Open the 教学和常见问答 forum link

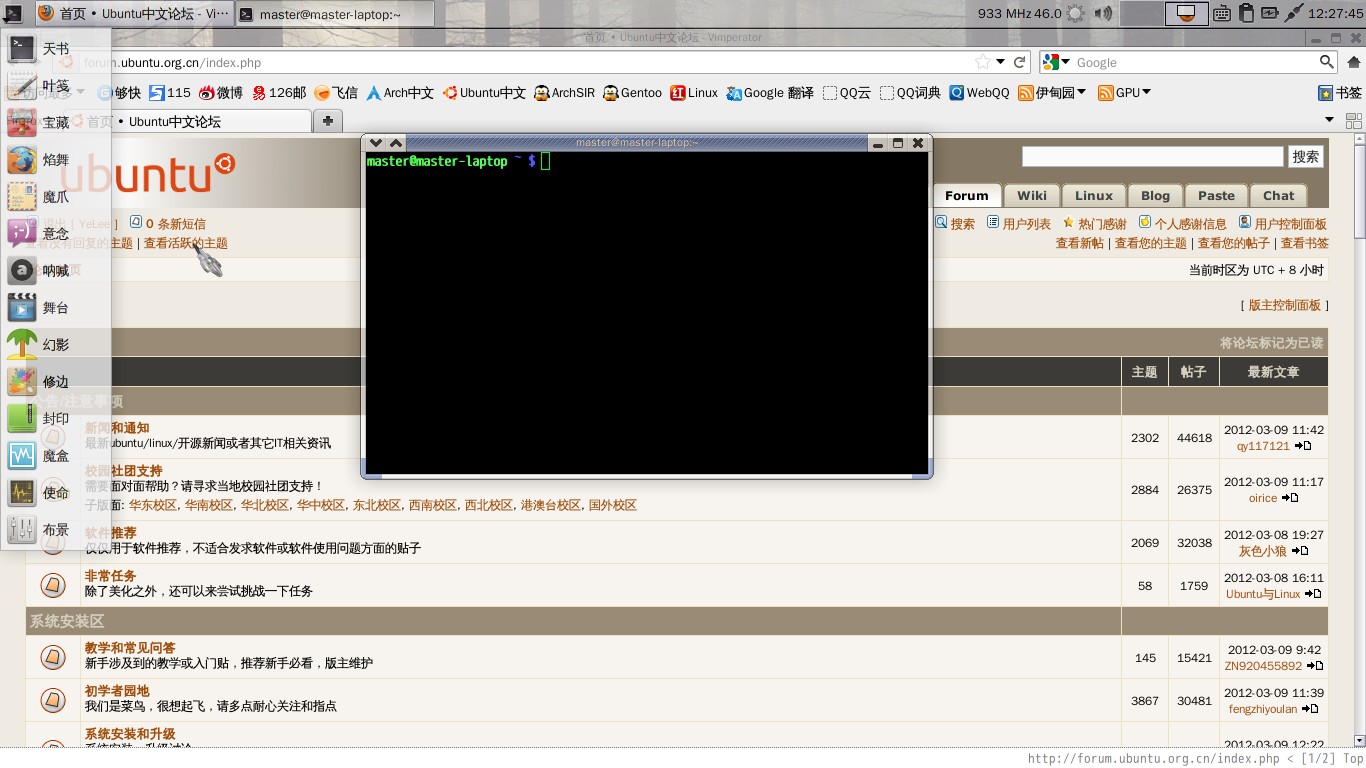tap(130, 648)
